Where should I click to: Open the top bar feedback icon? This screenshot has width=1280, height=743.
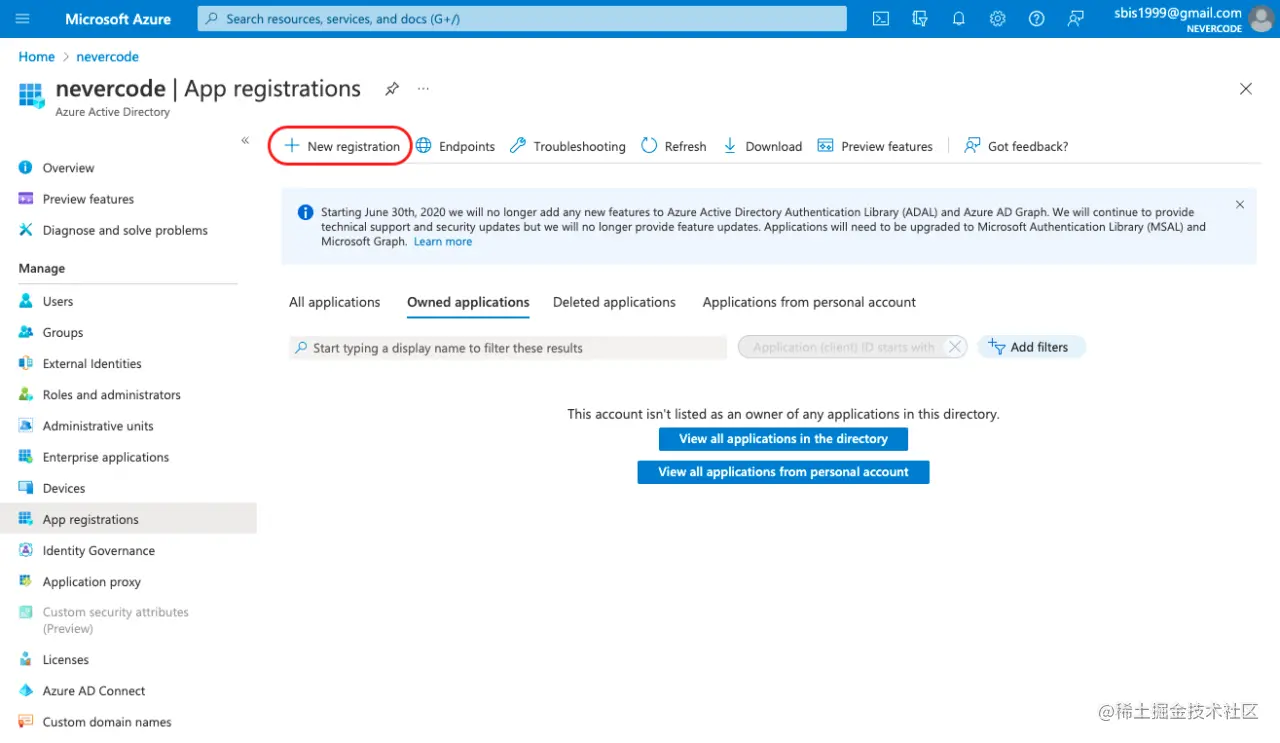tap(1075, 18)
